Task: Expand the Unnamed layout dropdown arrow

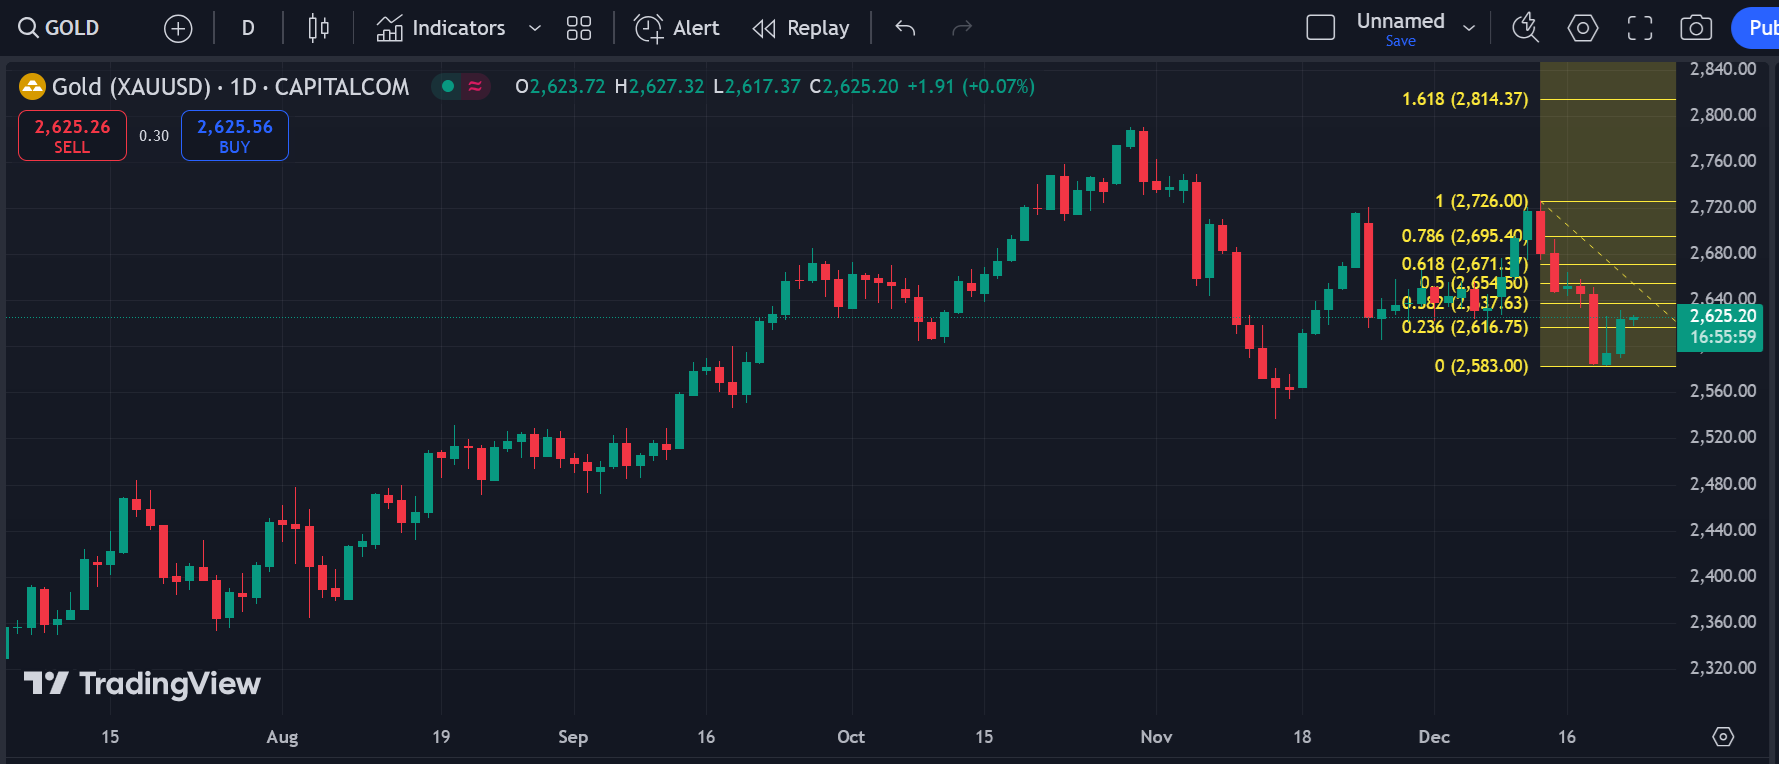Action: (1469, 29)
